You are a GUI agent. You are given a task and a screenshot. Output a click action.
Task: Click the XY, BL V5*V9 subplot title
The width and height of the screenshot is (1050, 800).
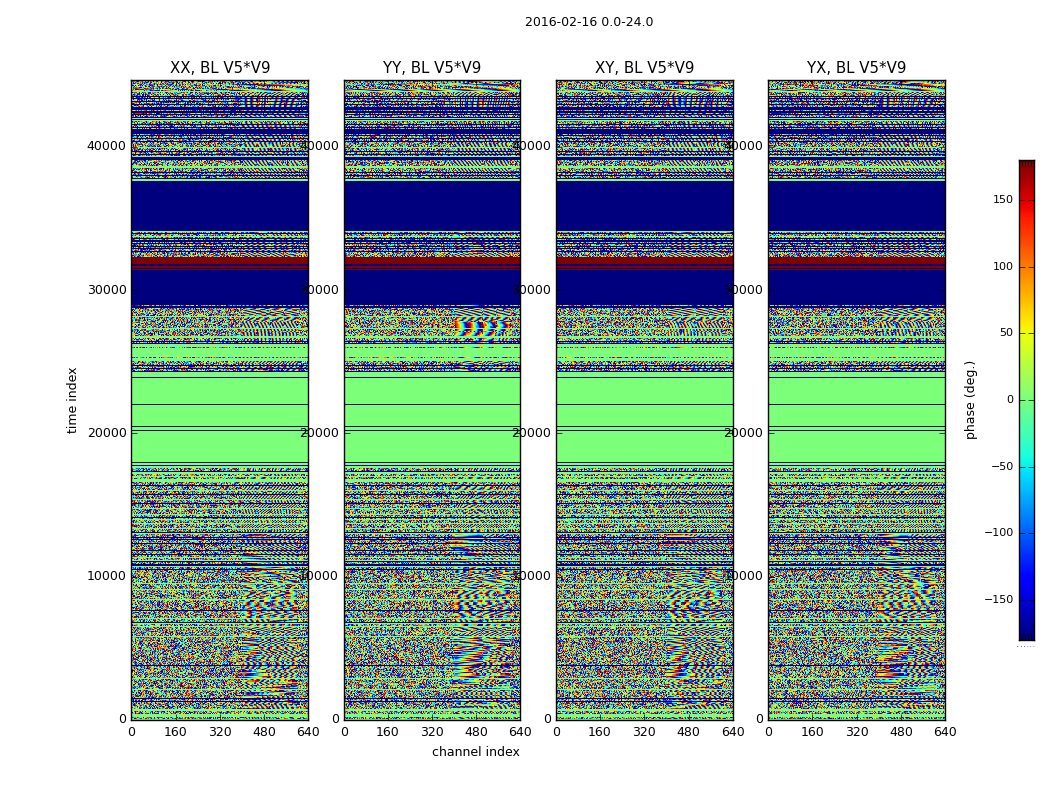coord(644,68)
